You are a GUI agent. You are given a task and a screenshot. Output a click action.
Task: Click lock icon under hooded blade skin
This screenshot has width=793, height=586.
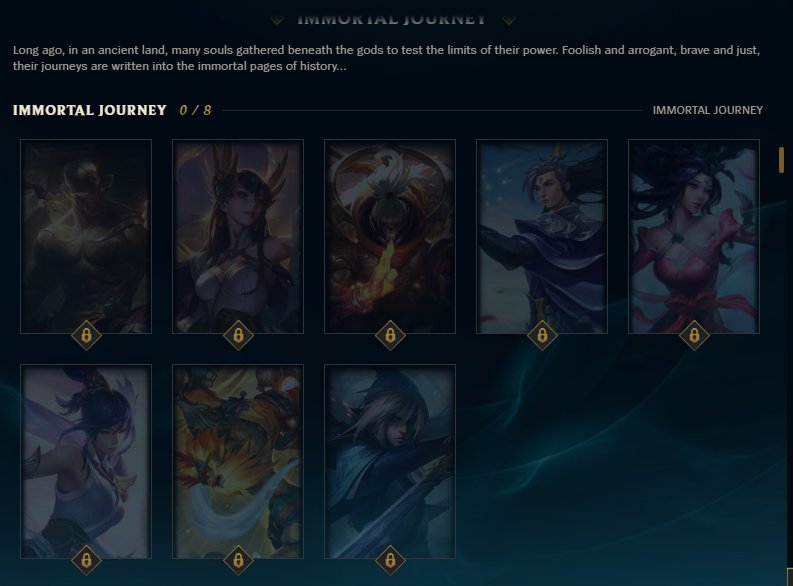coord(390,560)
